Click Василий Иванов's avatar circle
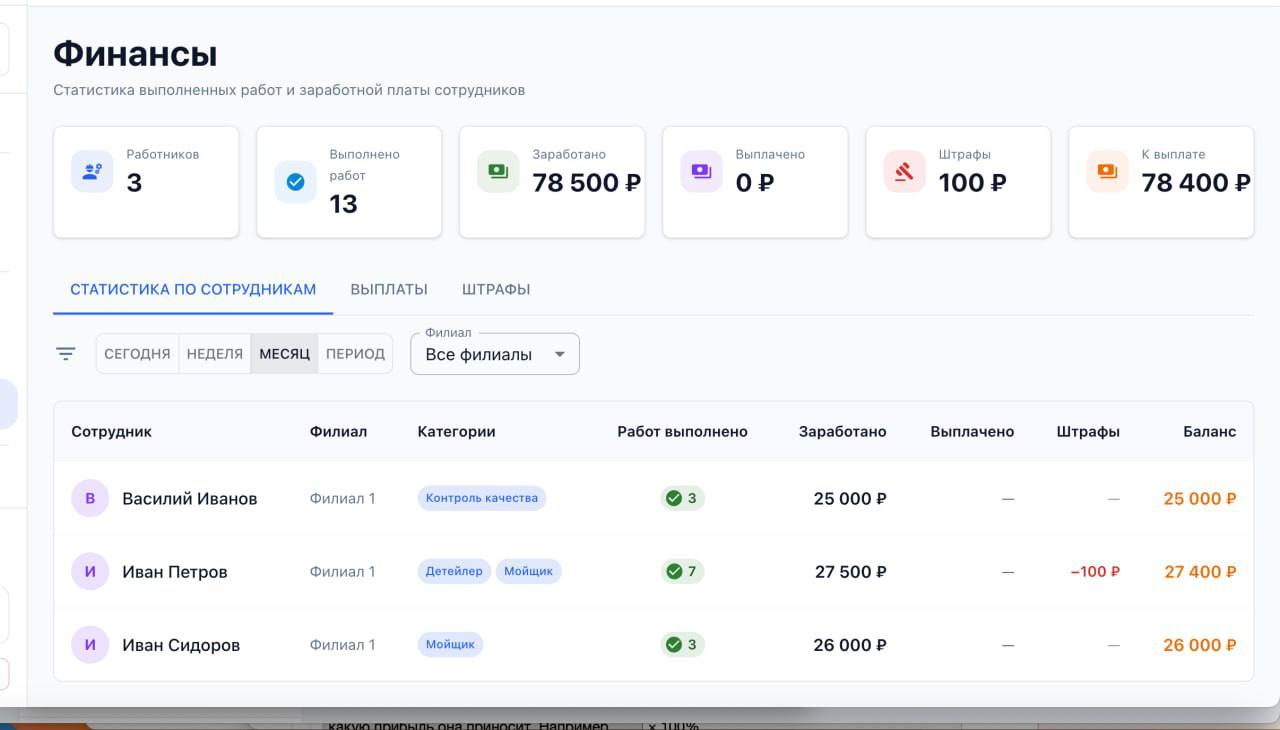The width and height of the screenshot is (1280, 730). pyautogui.click(x=90, y=498)
